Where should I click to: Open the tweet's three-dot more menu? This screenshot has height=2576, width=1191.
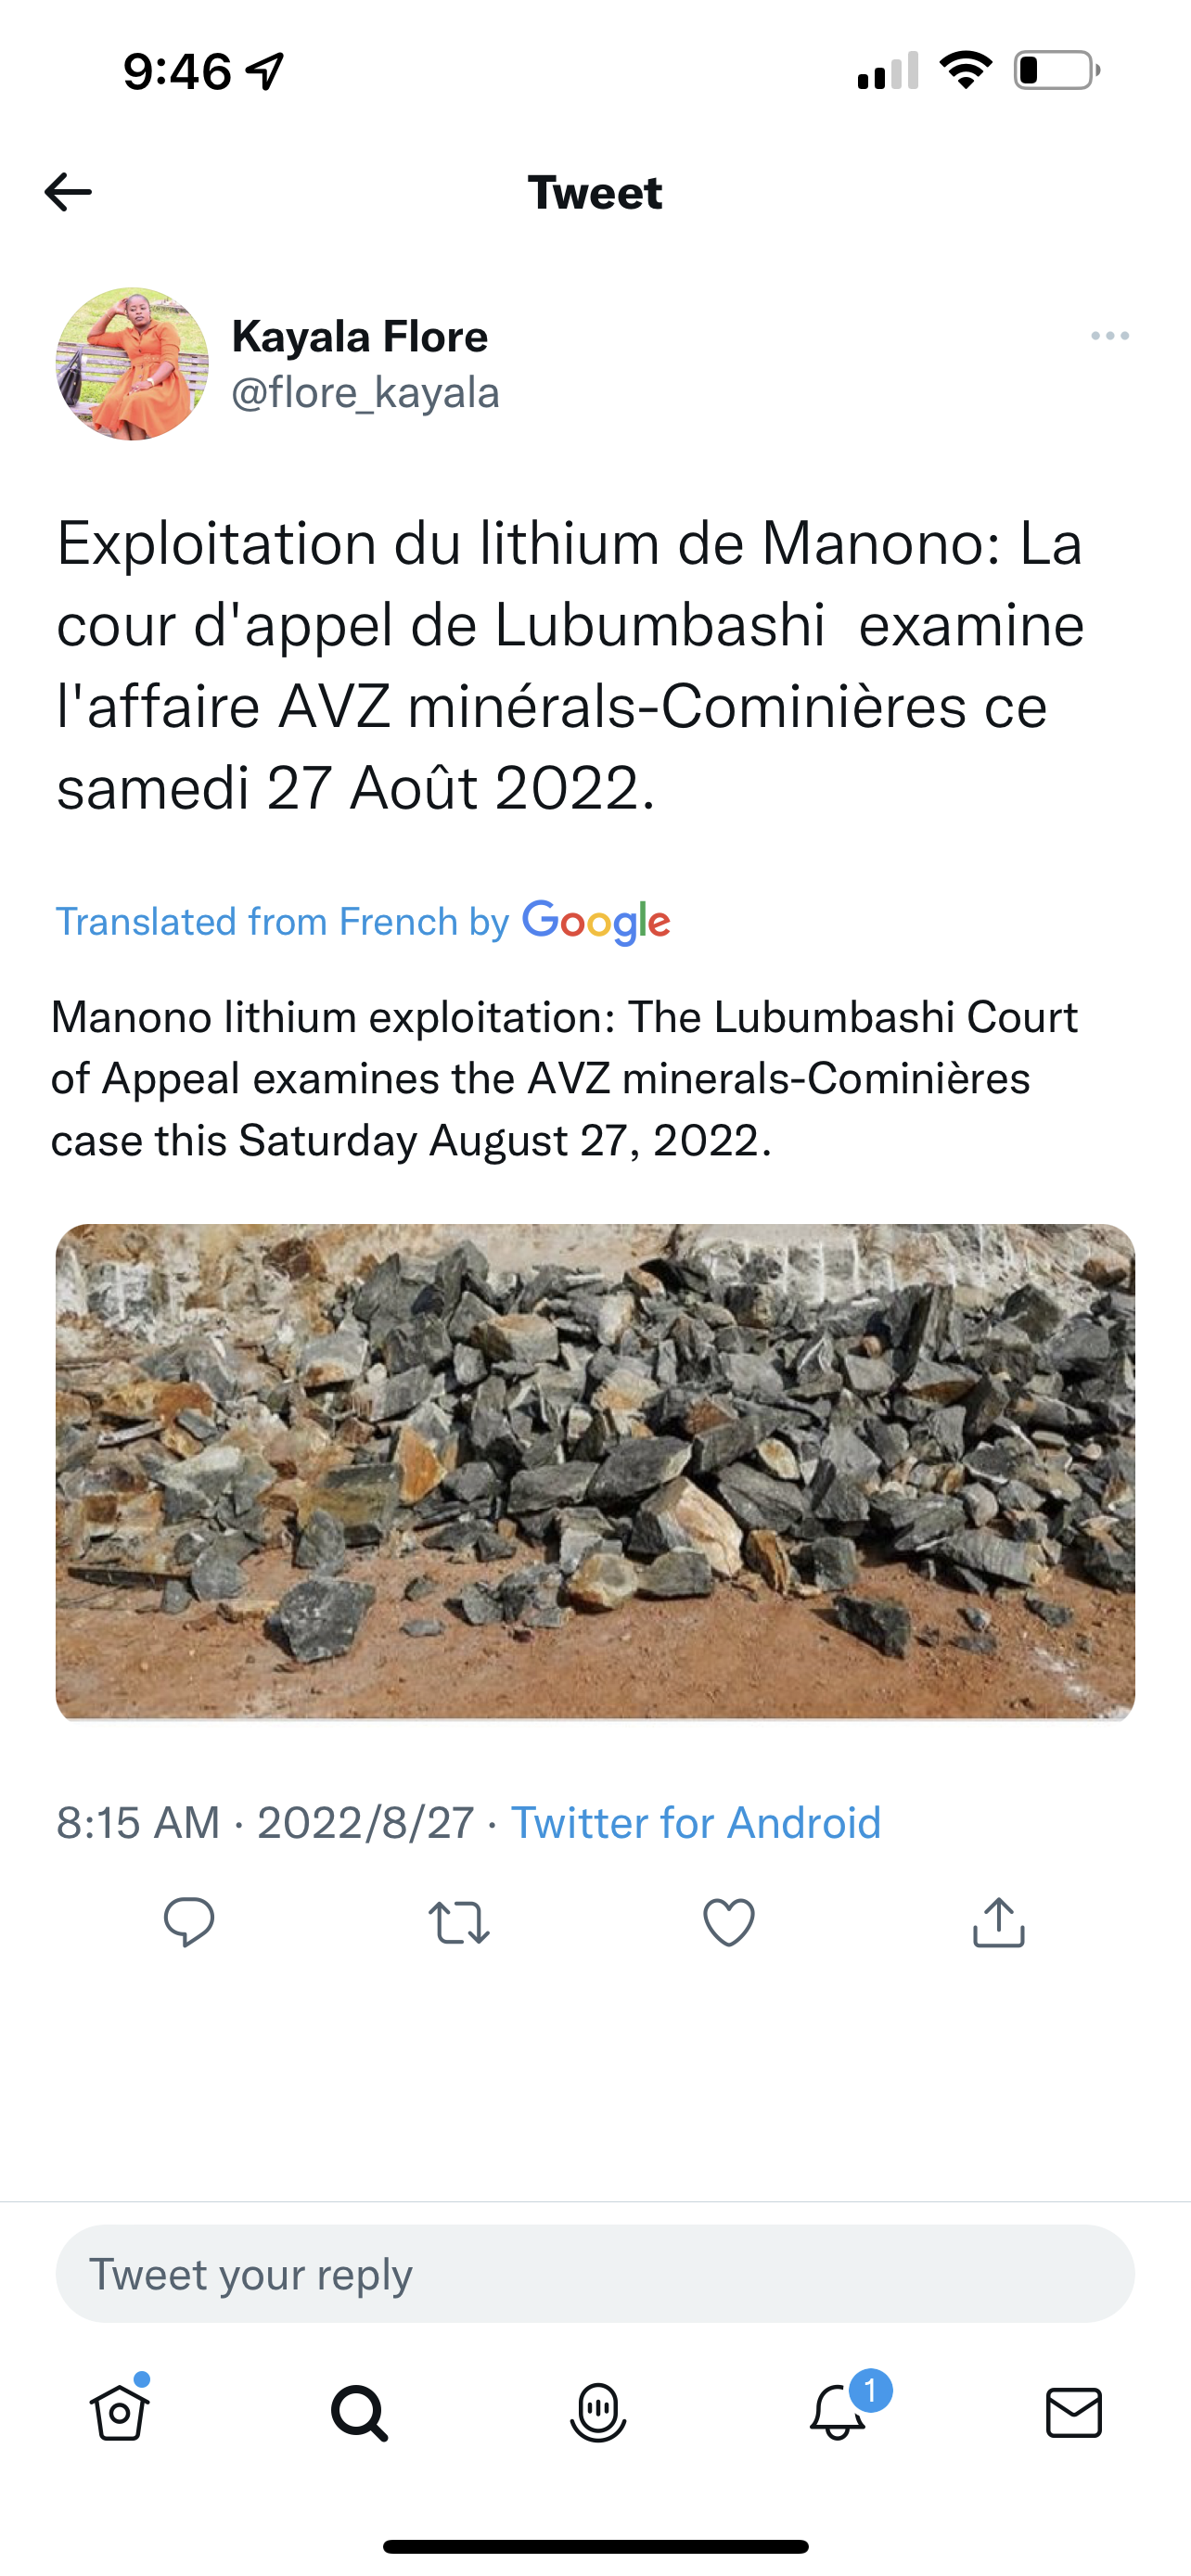1109,337
